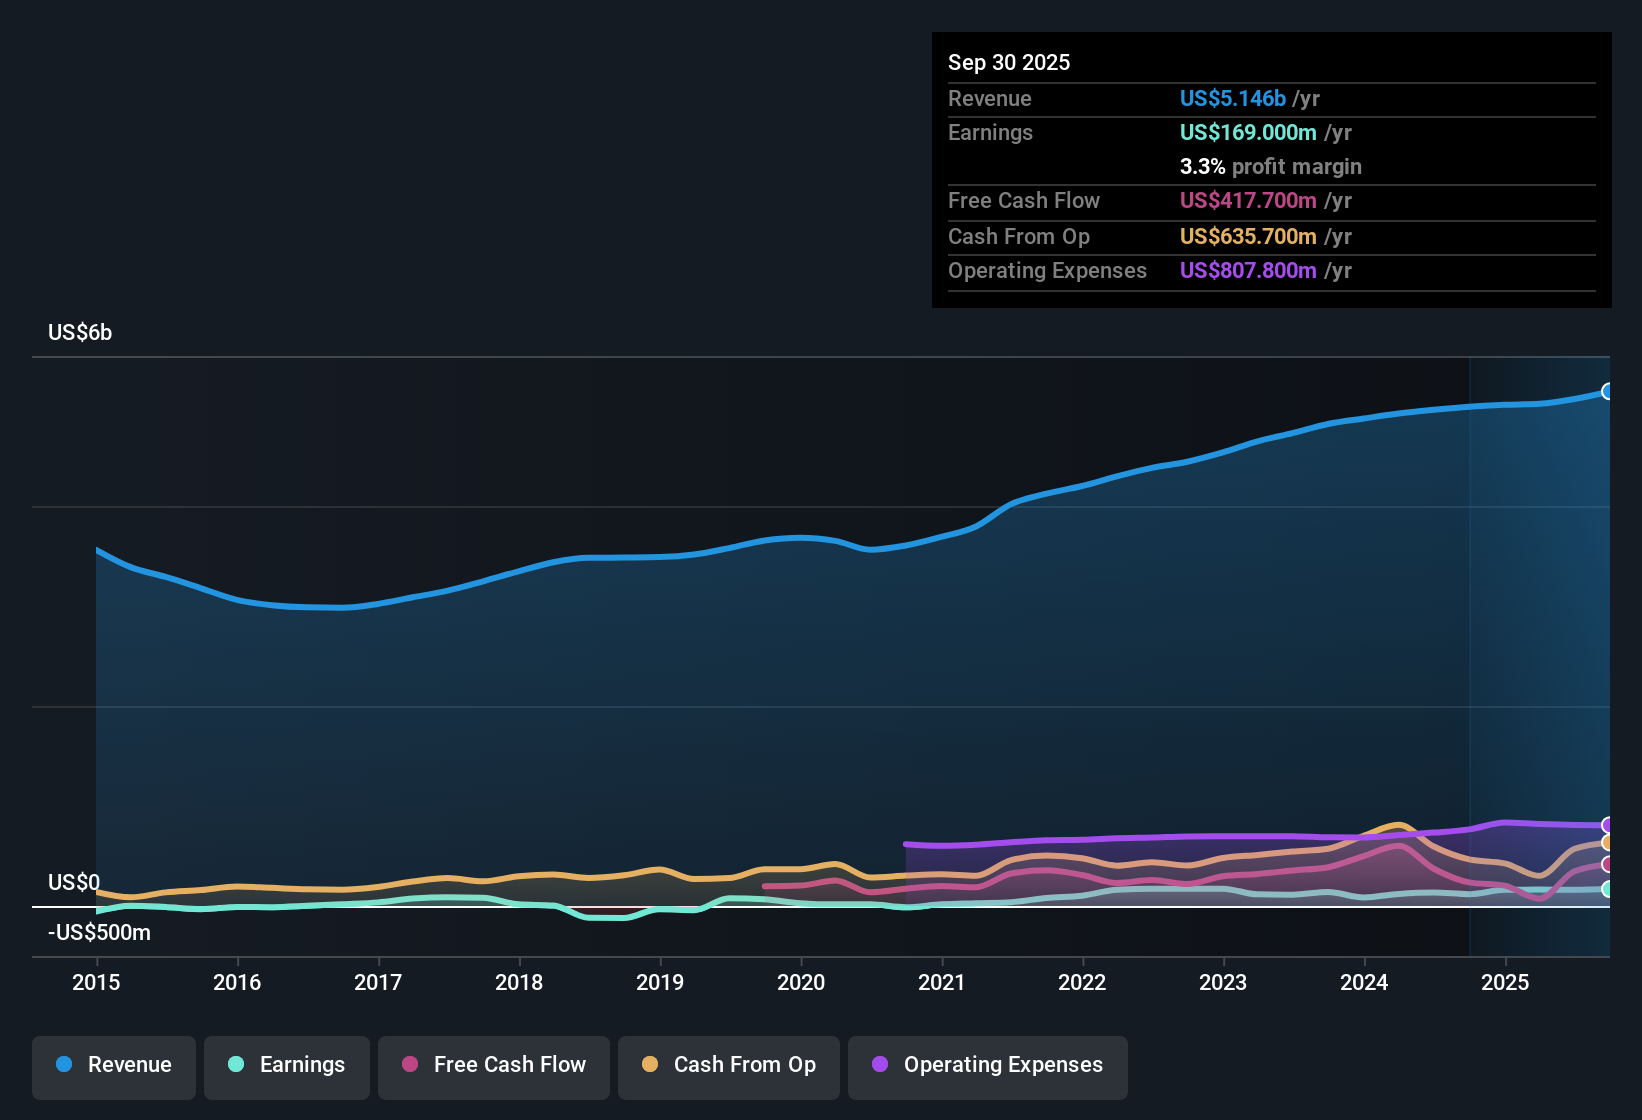1642x1120 pixels.
Task: Select the Free Cash Flow legend item
Action: pyautogui.click(x=493, y=1065)
